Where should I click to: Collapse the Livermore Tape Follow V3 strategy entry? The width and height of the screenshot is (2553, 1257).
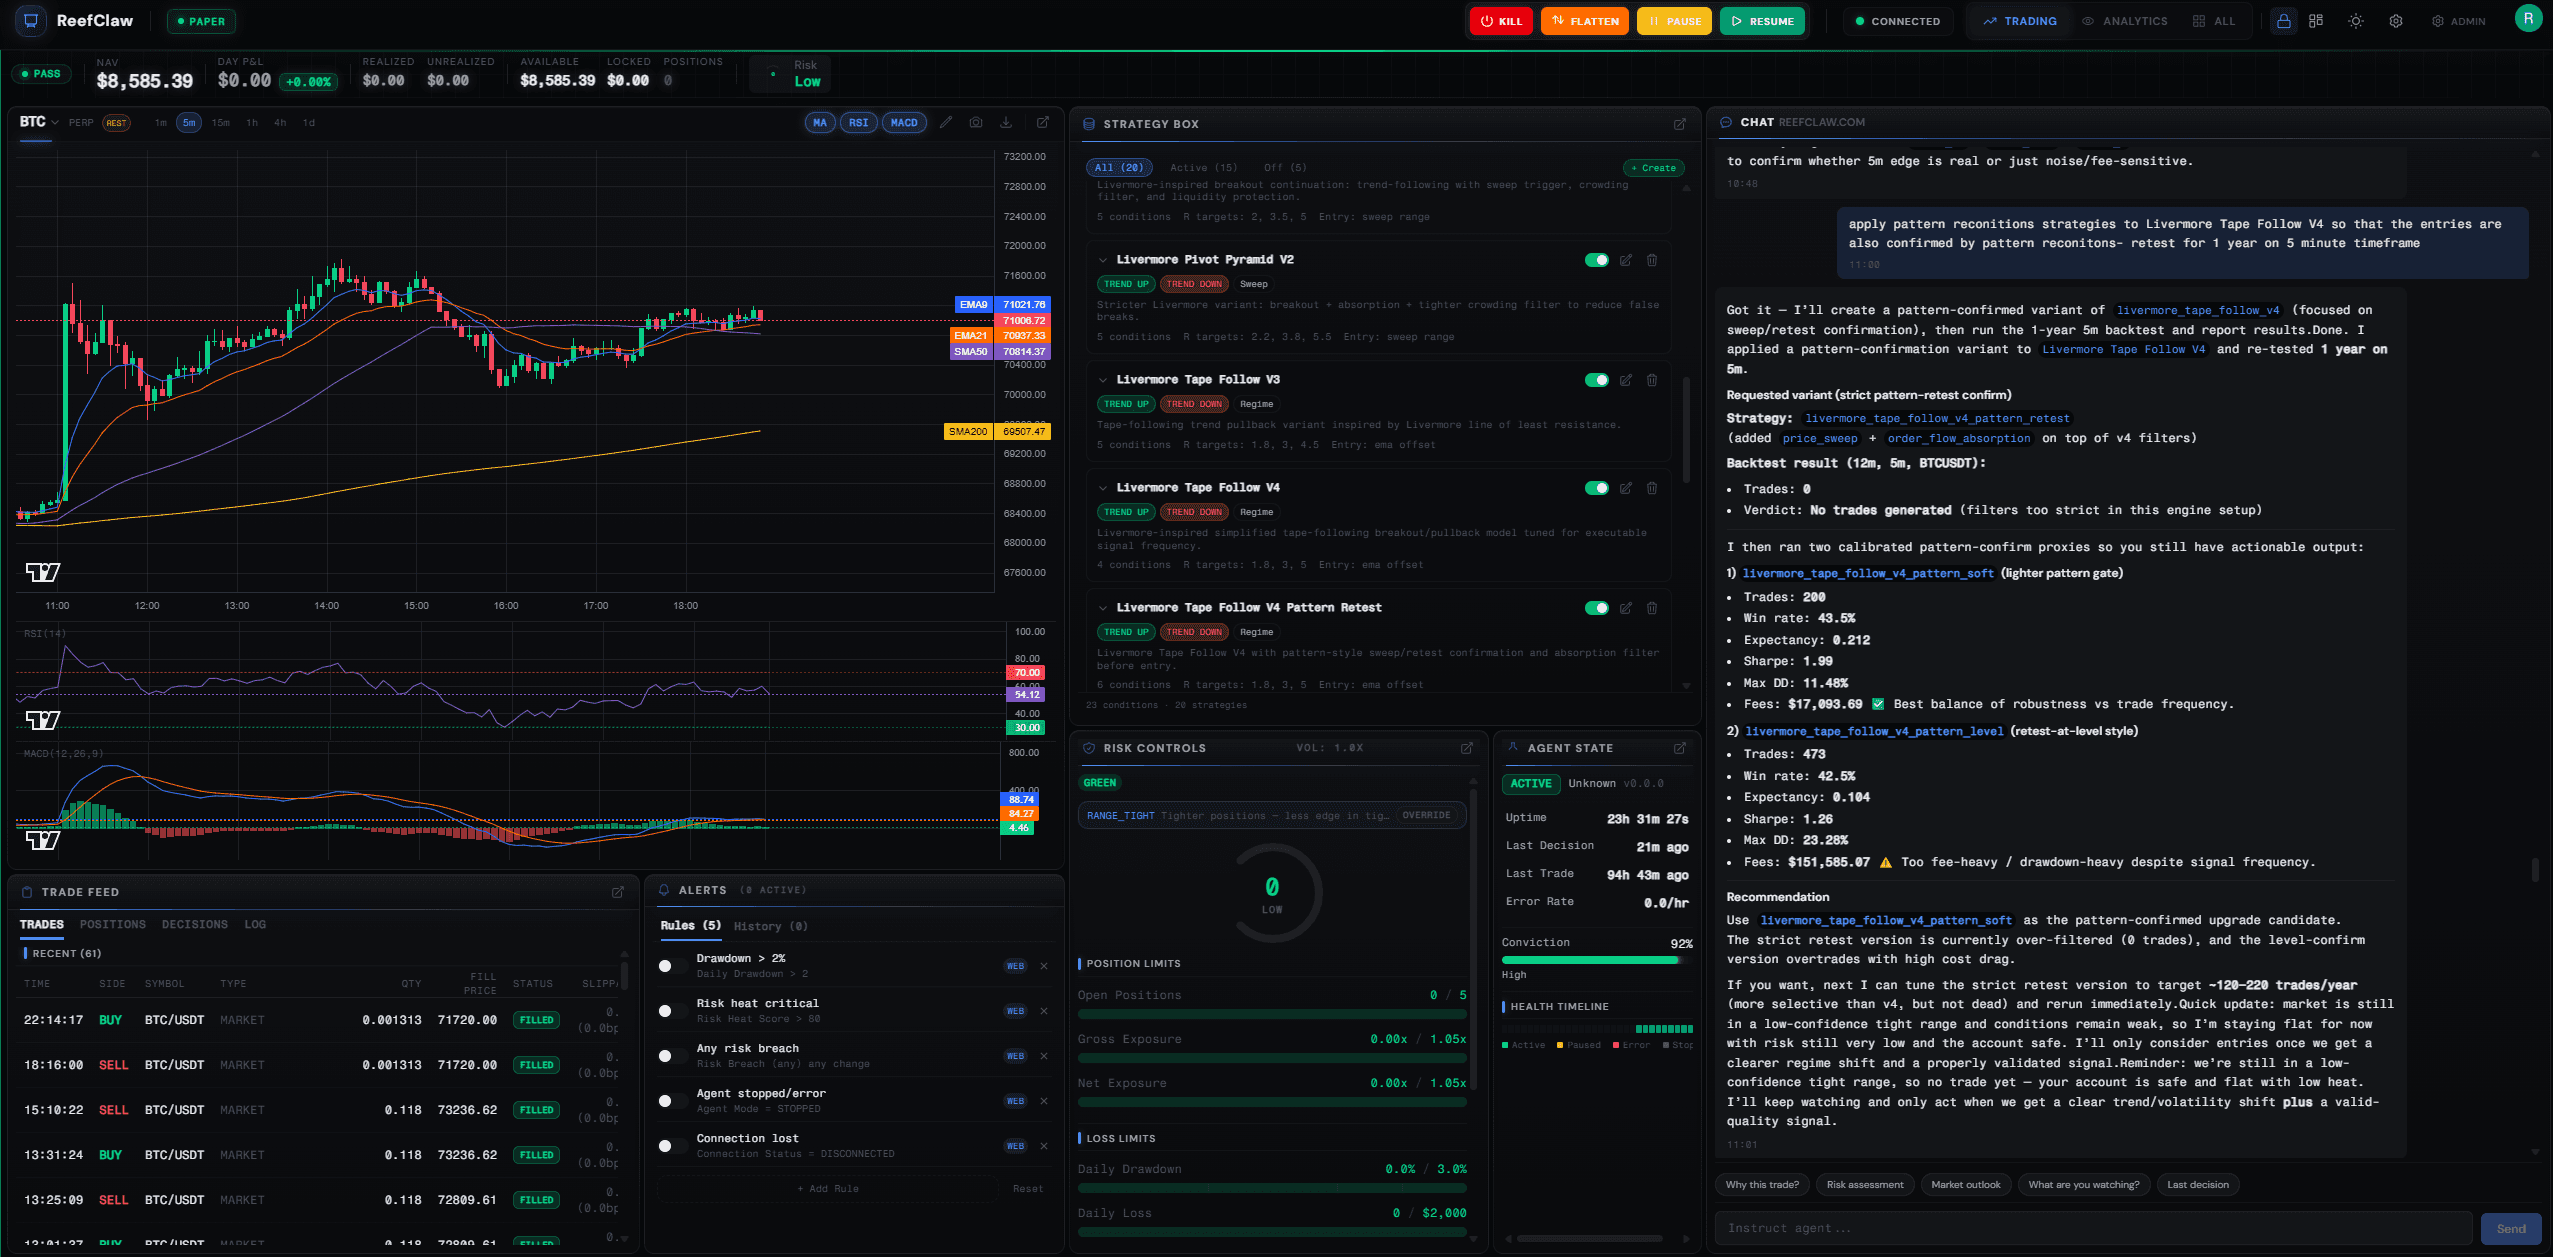[x=1103, y=380]
